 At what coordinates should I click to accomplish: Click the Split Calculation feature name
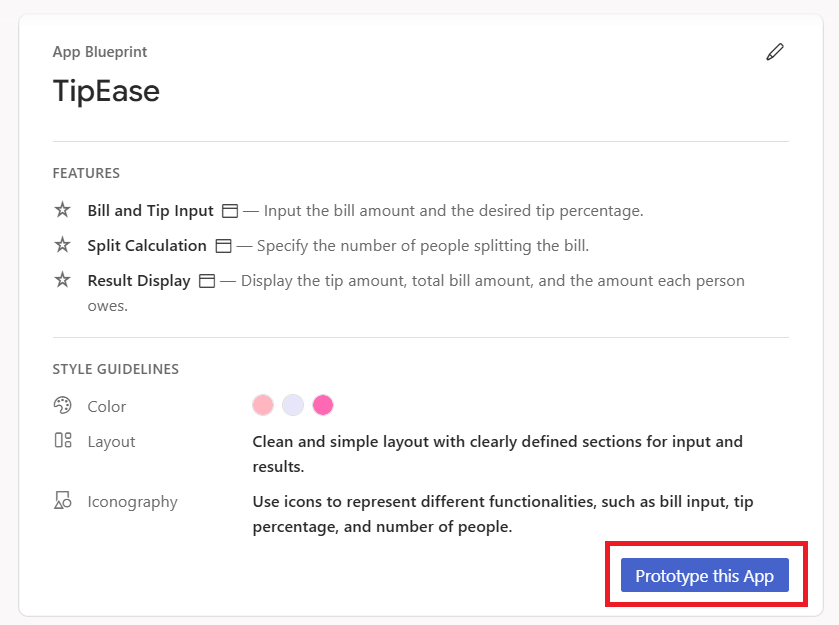point(147,246)
